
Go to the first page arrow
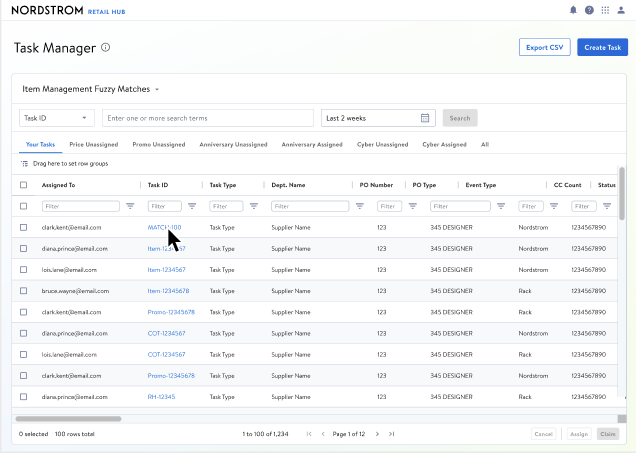(x=309, y=434)
